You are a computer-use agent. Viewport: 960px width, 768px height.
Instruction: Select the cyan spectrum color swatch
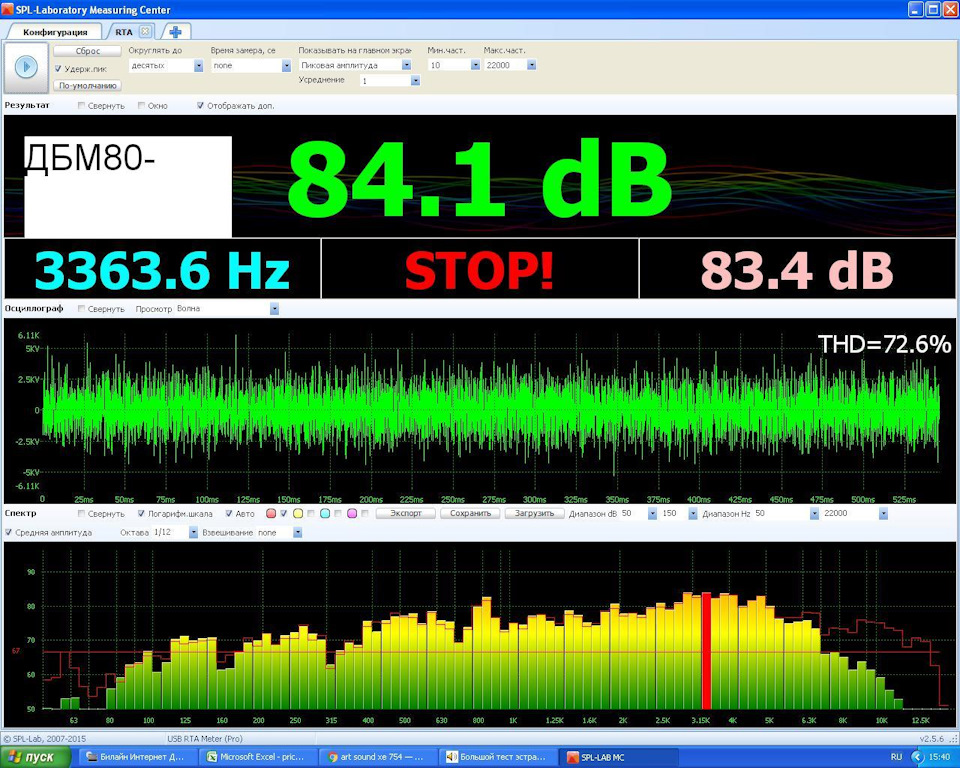[325, 513]
